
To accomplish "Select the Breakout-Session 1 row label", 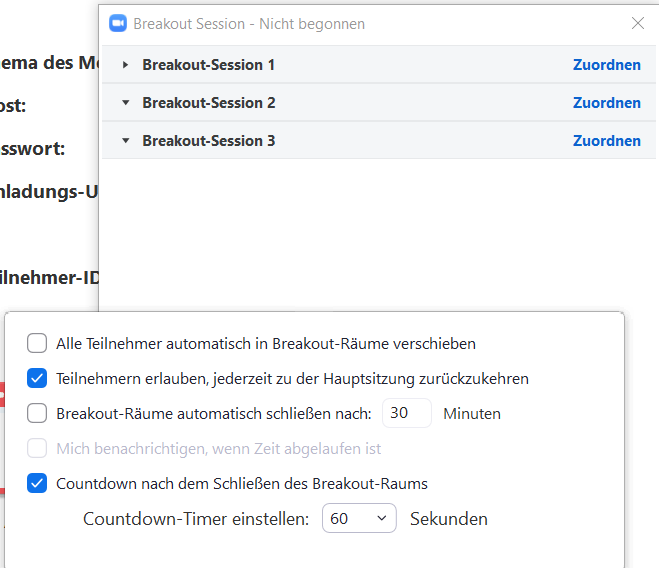I will tap(208, 65).
